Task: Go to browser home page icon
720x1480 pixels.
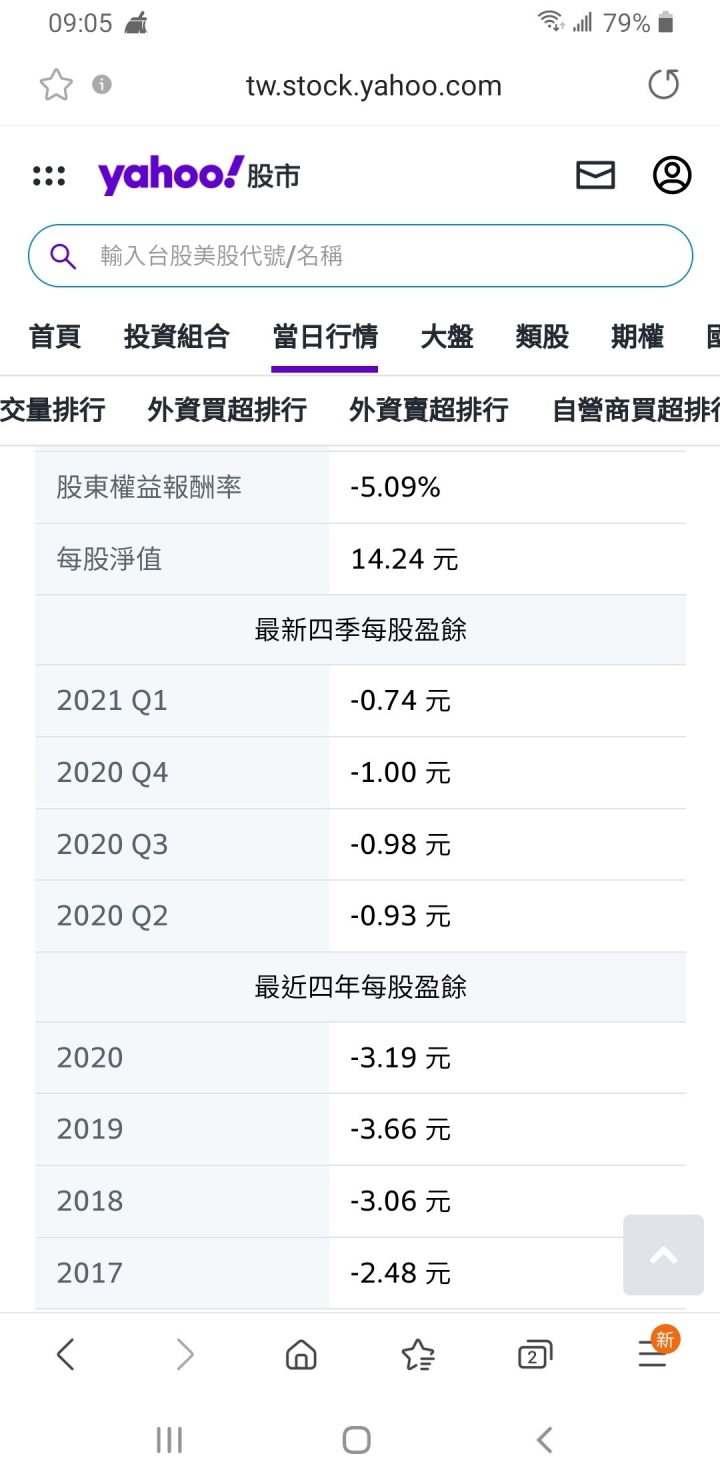Action: coord(301,1355)
